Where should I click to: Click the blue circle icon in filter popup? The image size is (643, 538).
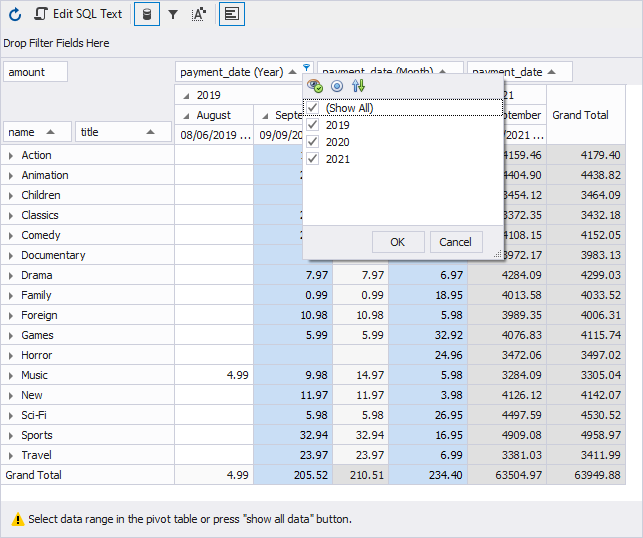pos(337,86)
